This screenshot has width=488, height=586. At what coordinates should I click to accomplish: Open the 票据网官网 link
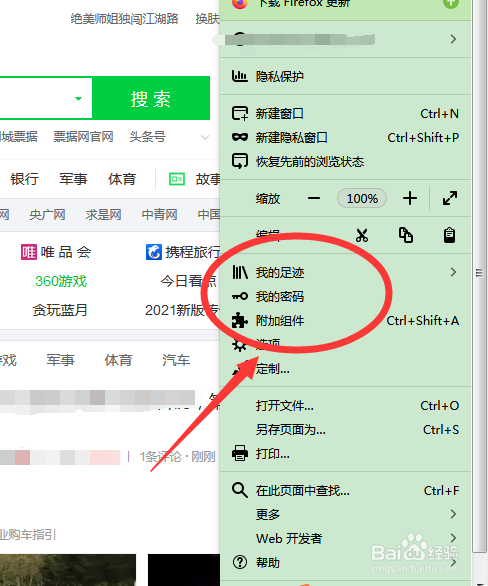[x=83, y=137]
